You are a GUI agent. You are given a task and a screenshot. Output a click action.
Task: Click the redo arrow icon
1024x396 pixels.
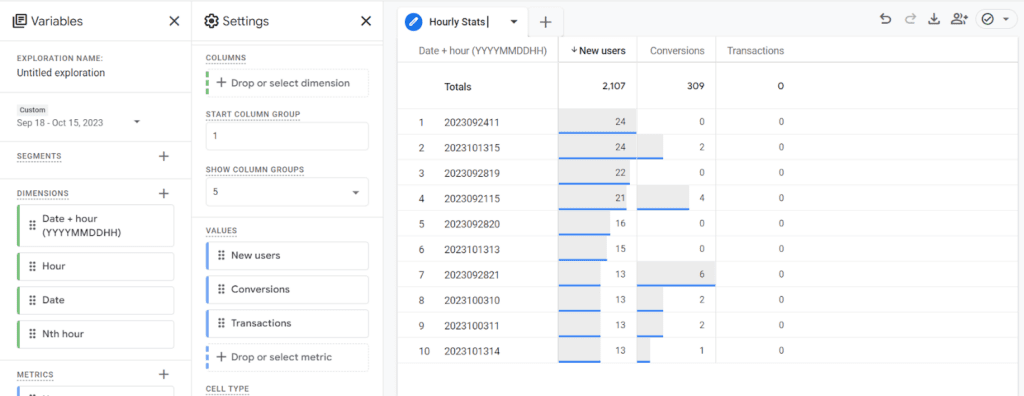[910, 20]
